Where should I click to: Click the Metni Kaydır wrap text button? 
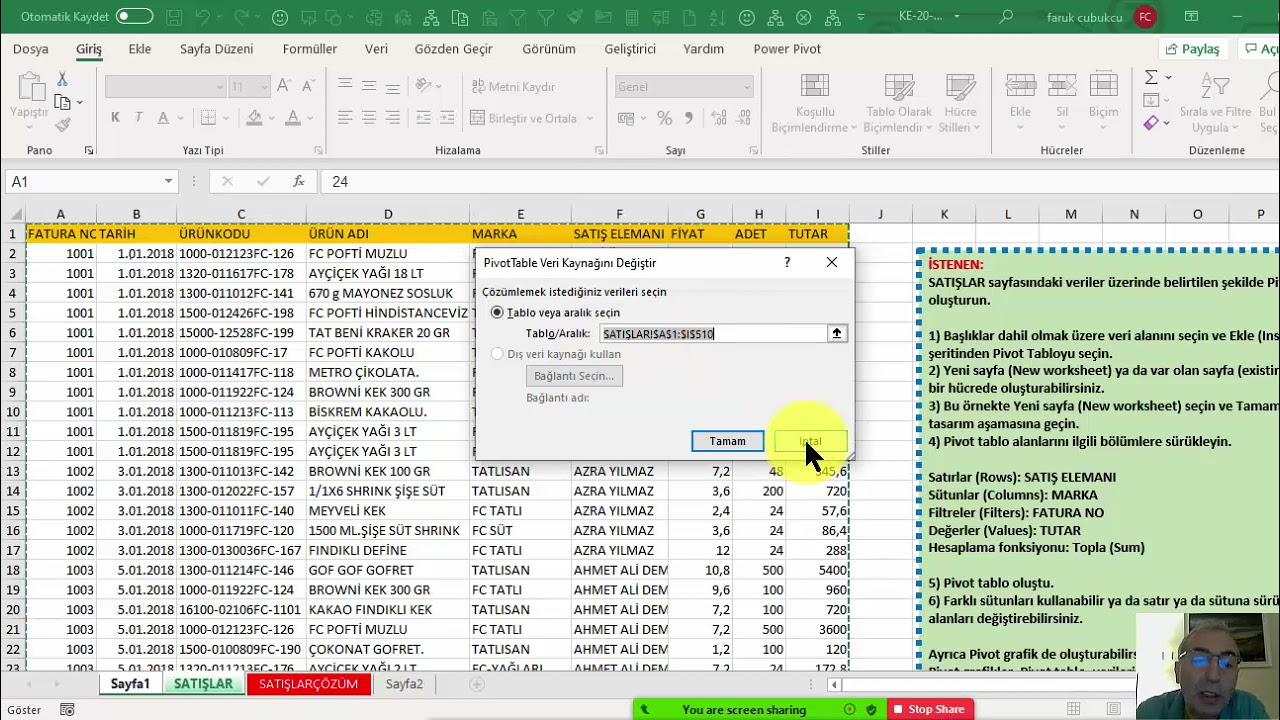pos(512,87)
